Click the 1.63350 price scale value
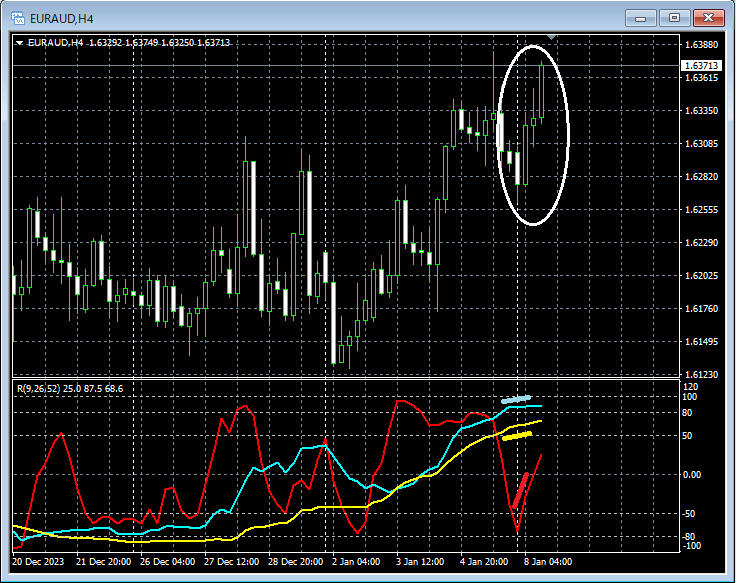 [701, 110]
